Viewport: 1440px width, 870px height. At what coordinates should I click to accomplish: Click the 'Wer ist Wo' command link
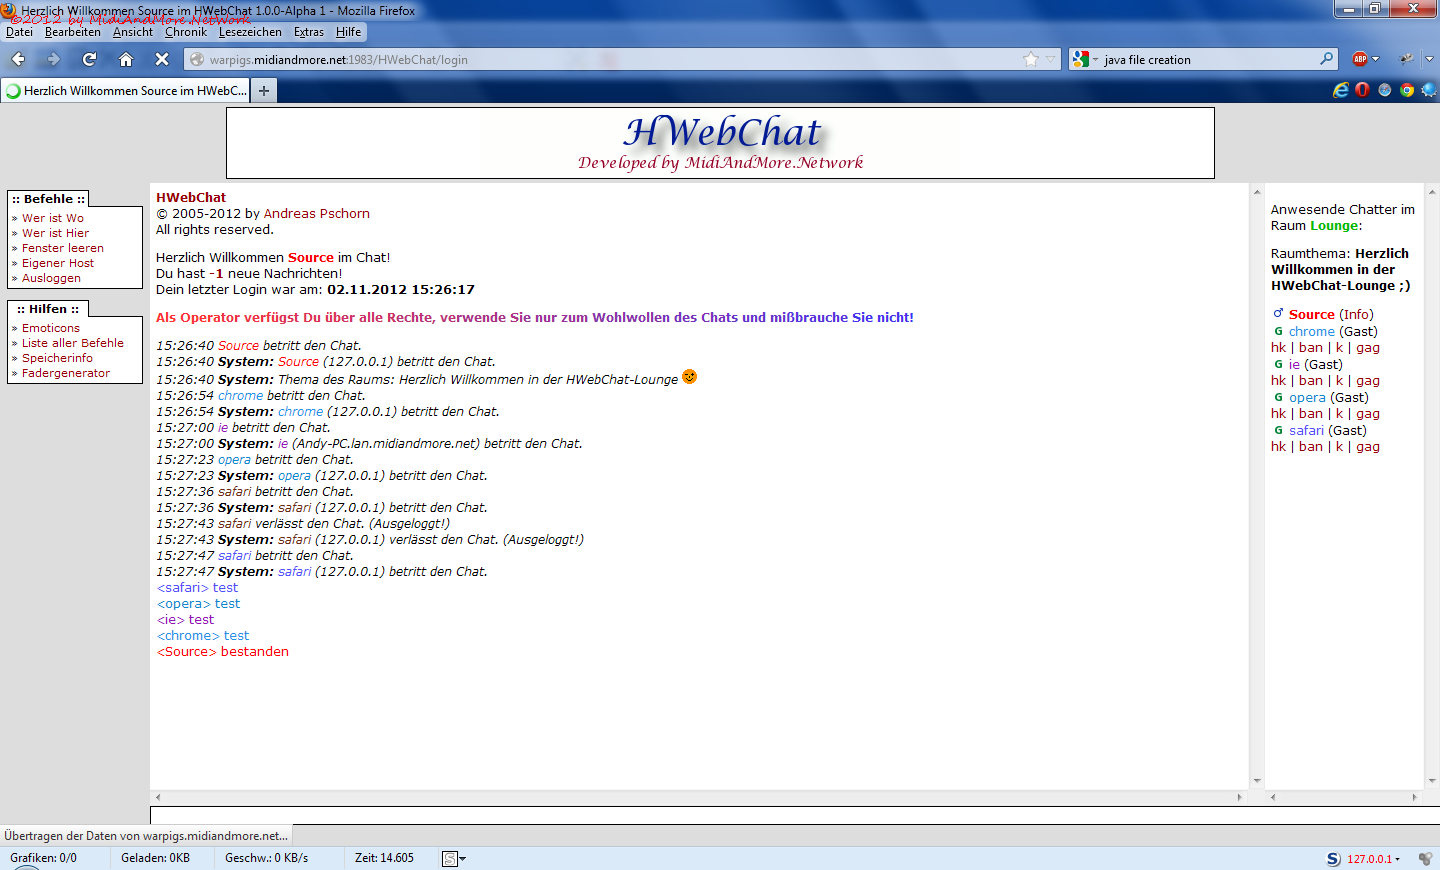[53, 218]
